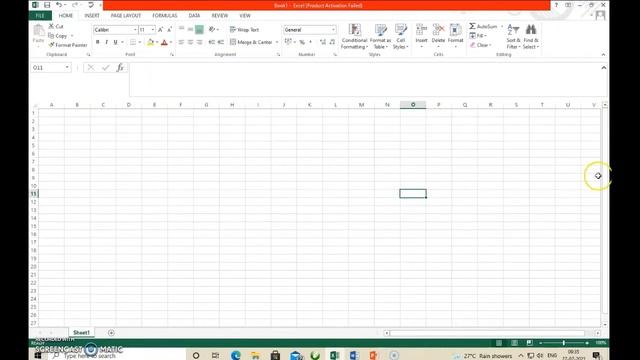Click Merge & Center button
The image size is (640, 360).
251,42
